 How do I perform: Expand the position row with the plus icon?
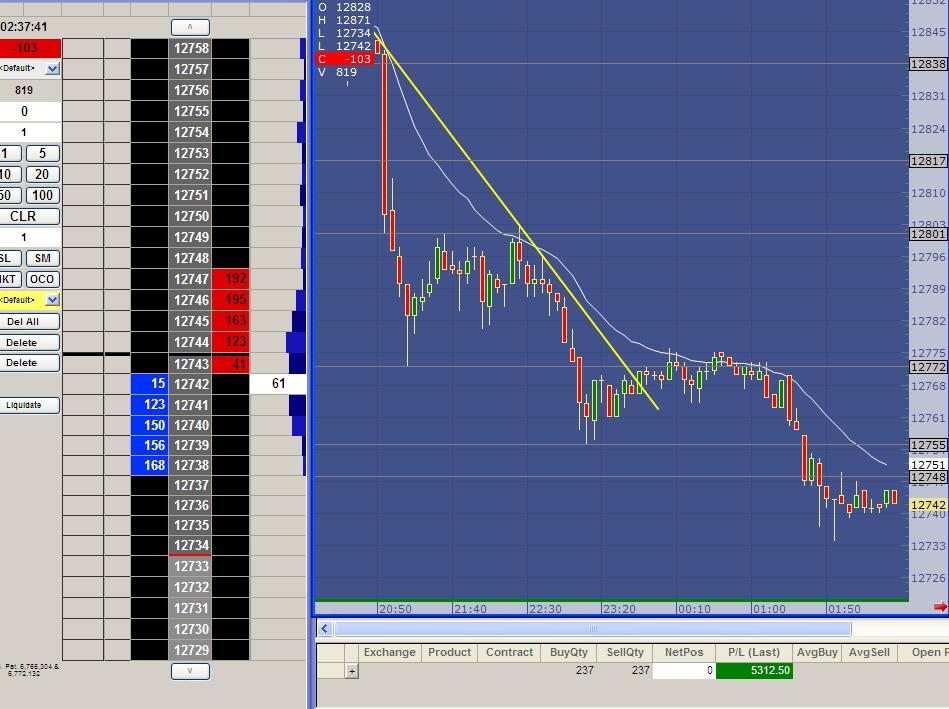[352, 671]
